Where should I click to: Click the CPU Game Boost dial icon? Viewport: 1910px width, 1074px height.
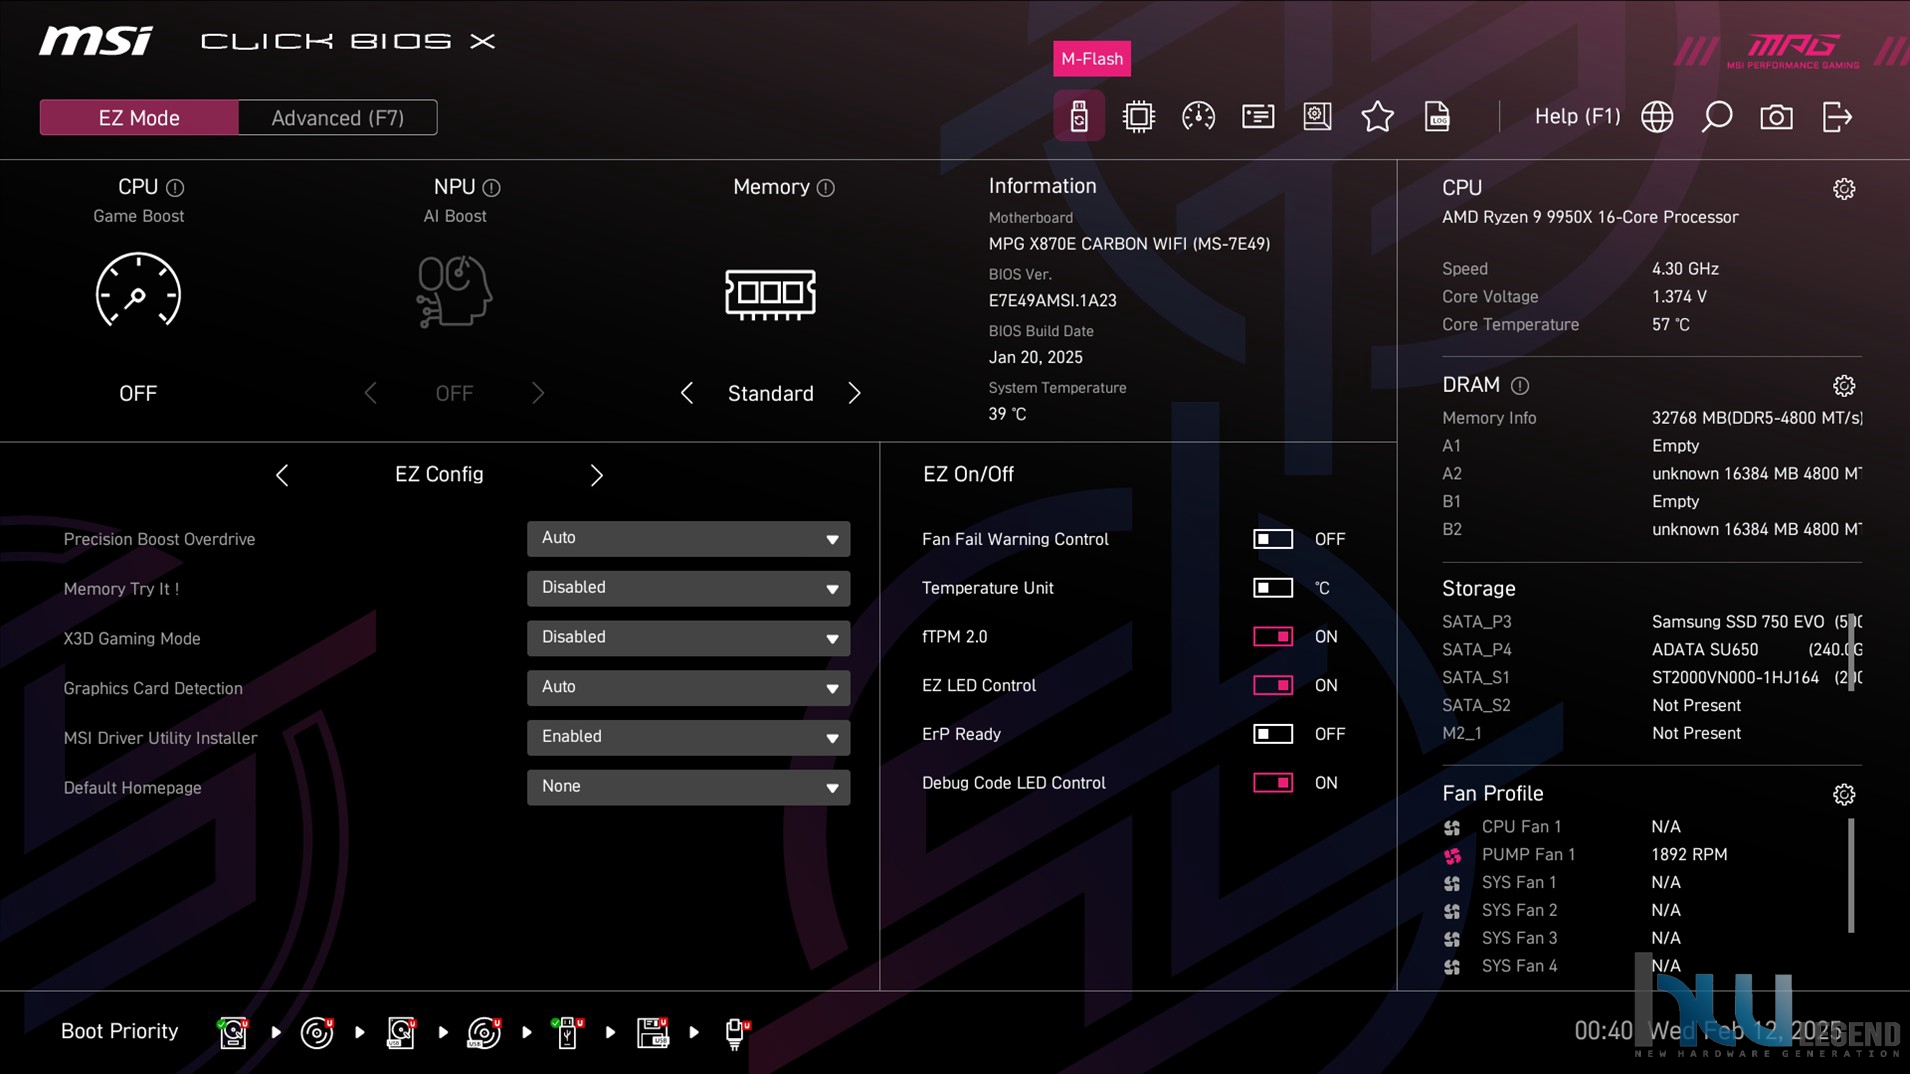pos(138,290)
